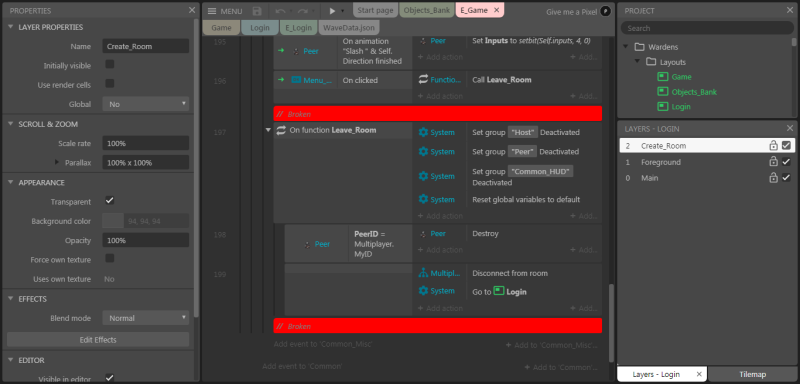Toggle the Transparent checkbox
Screen dimensions: 800x384
click(110, 200)
